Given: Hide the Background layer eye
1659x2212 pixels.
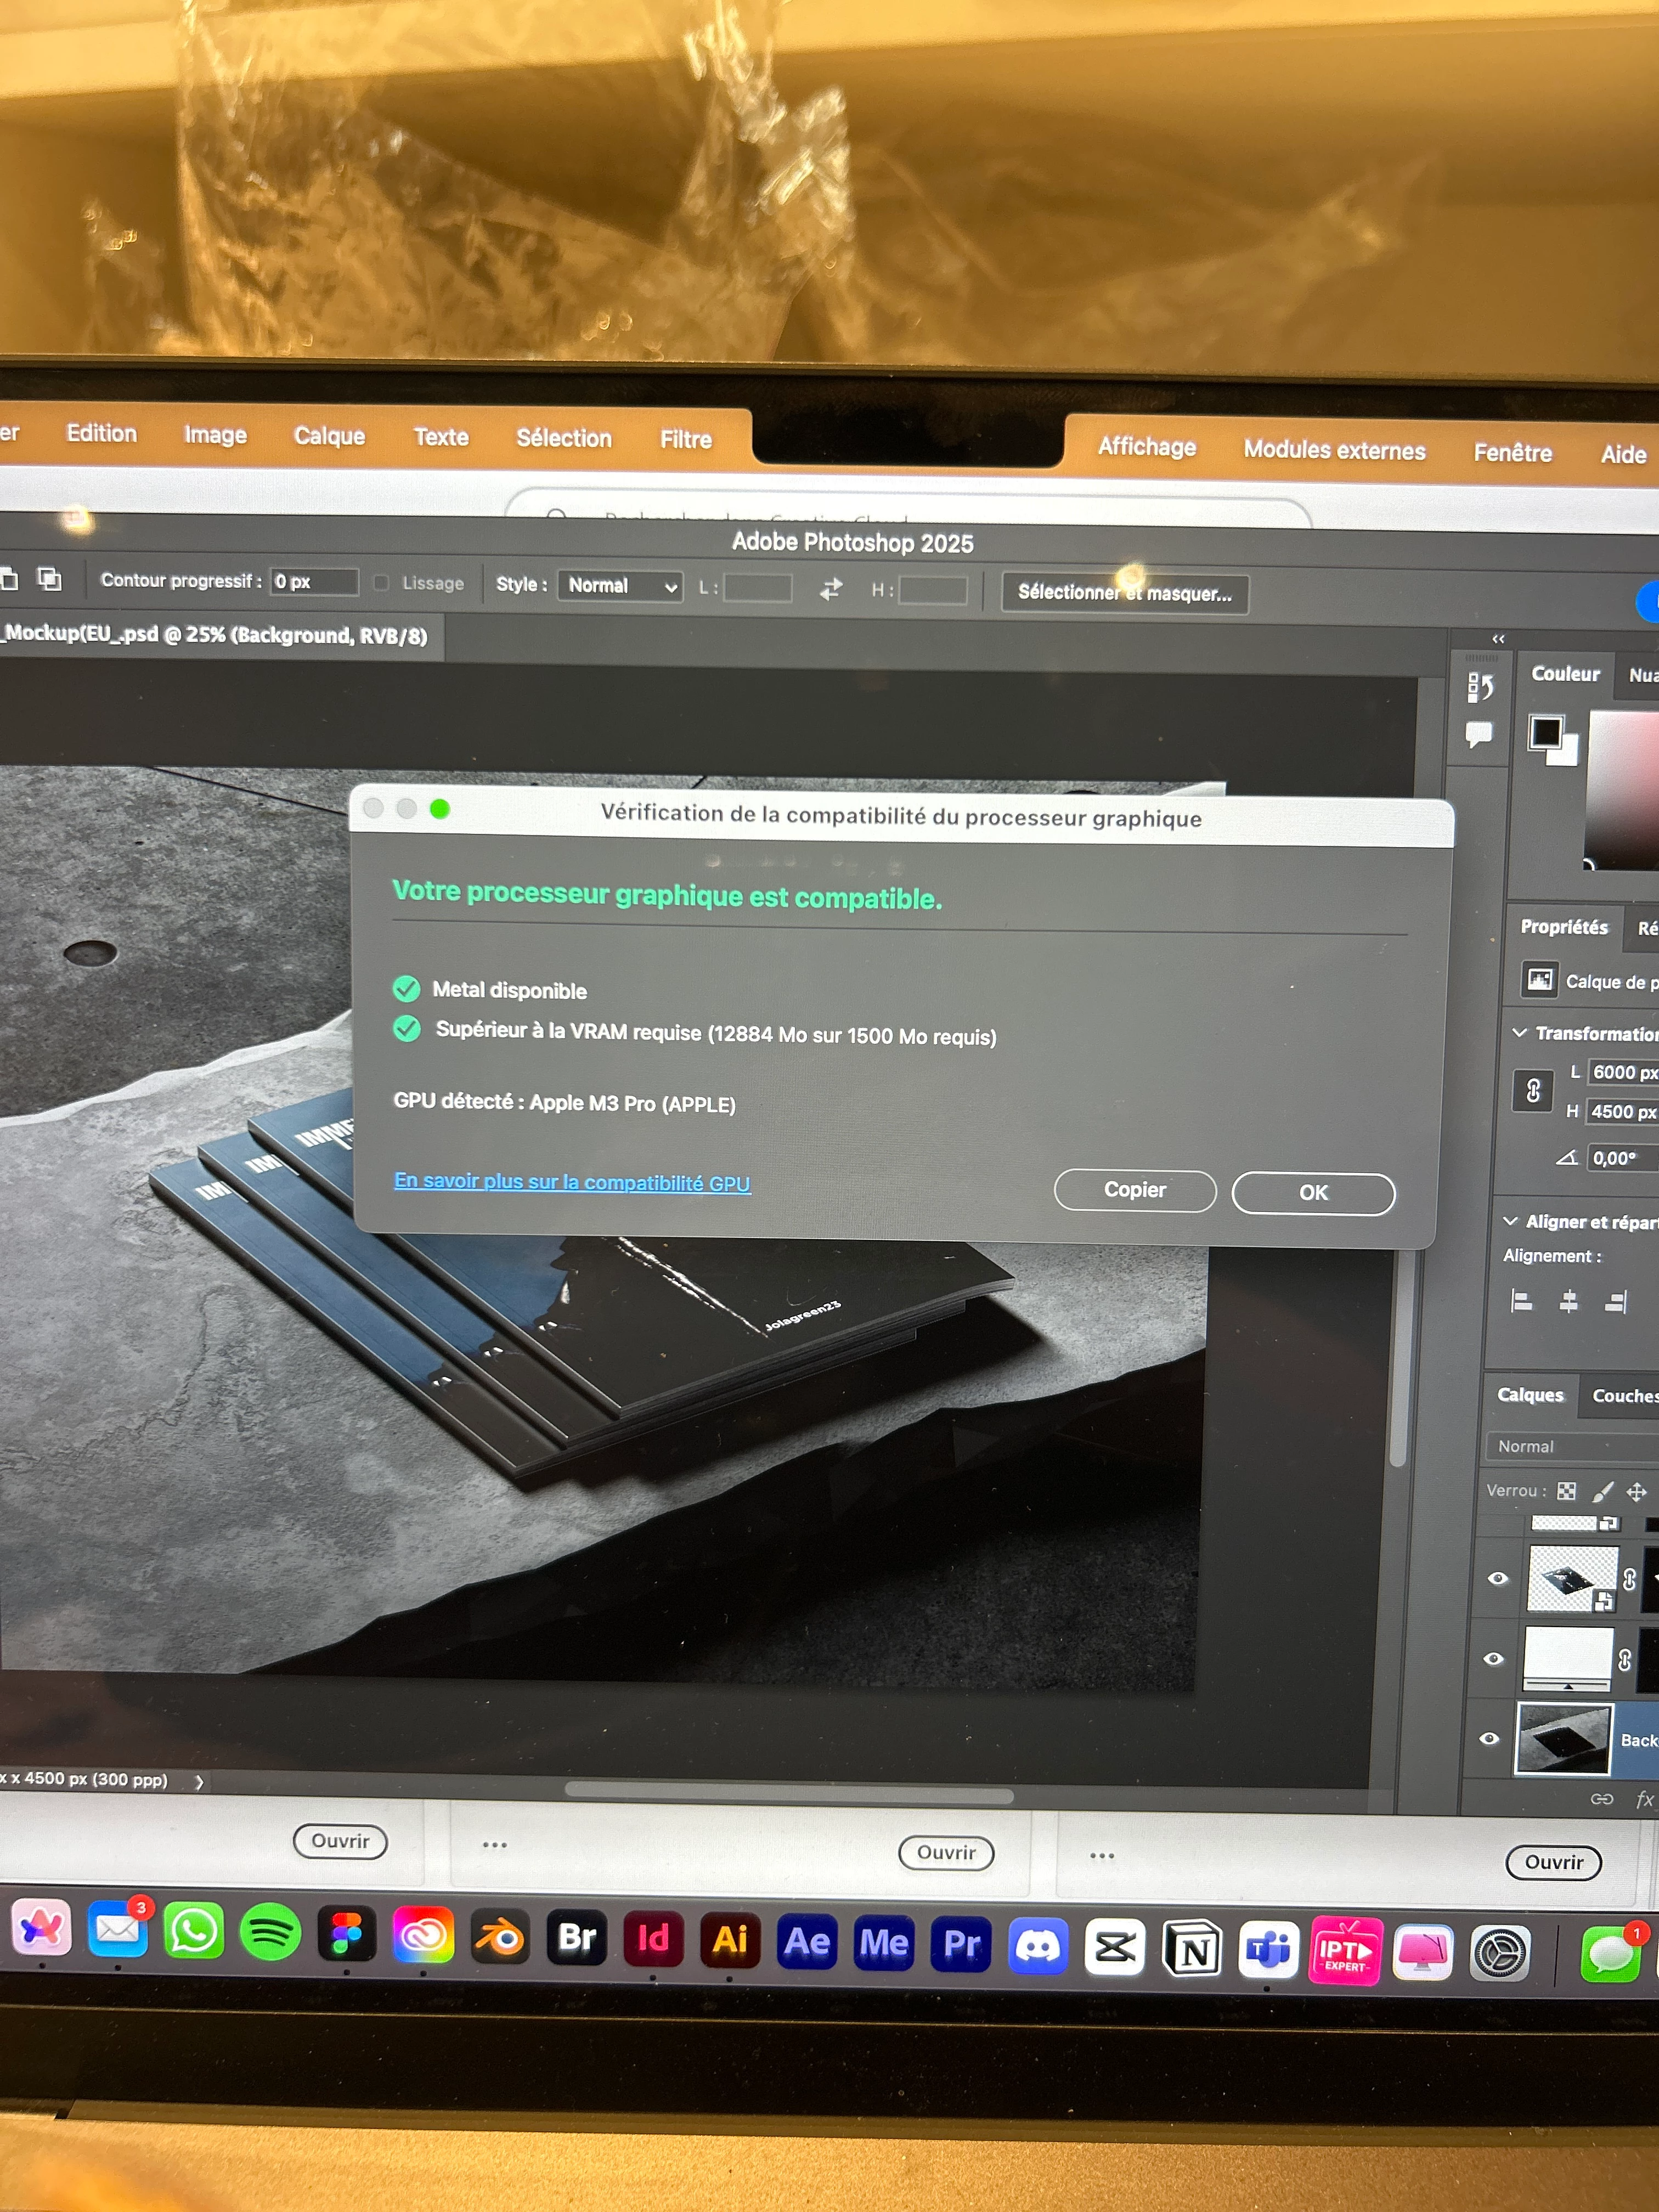Looking at the screenshot, I should [x=1489, y=1738].
